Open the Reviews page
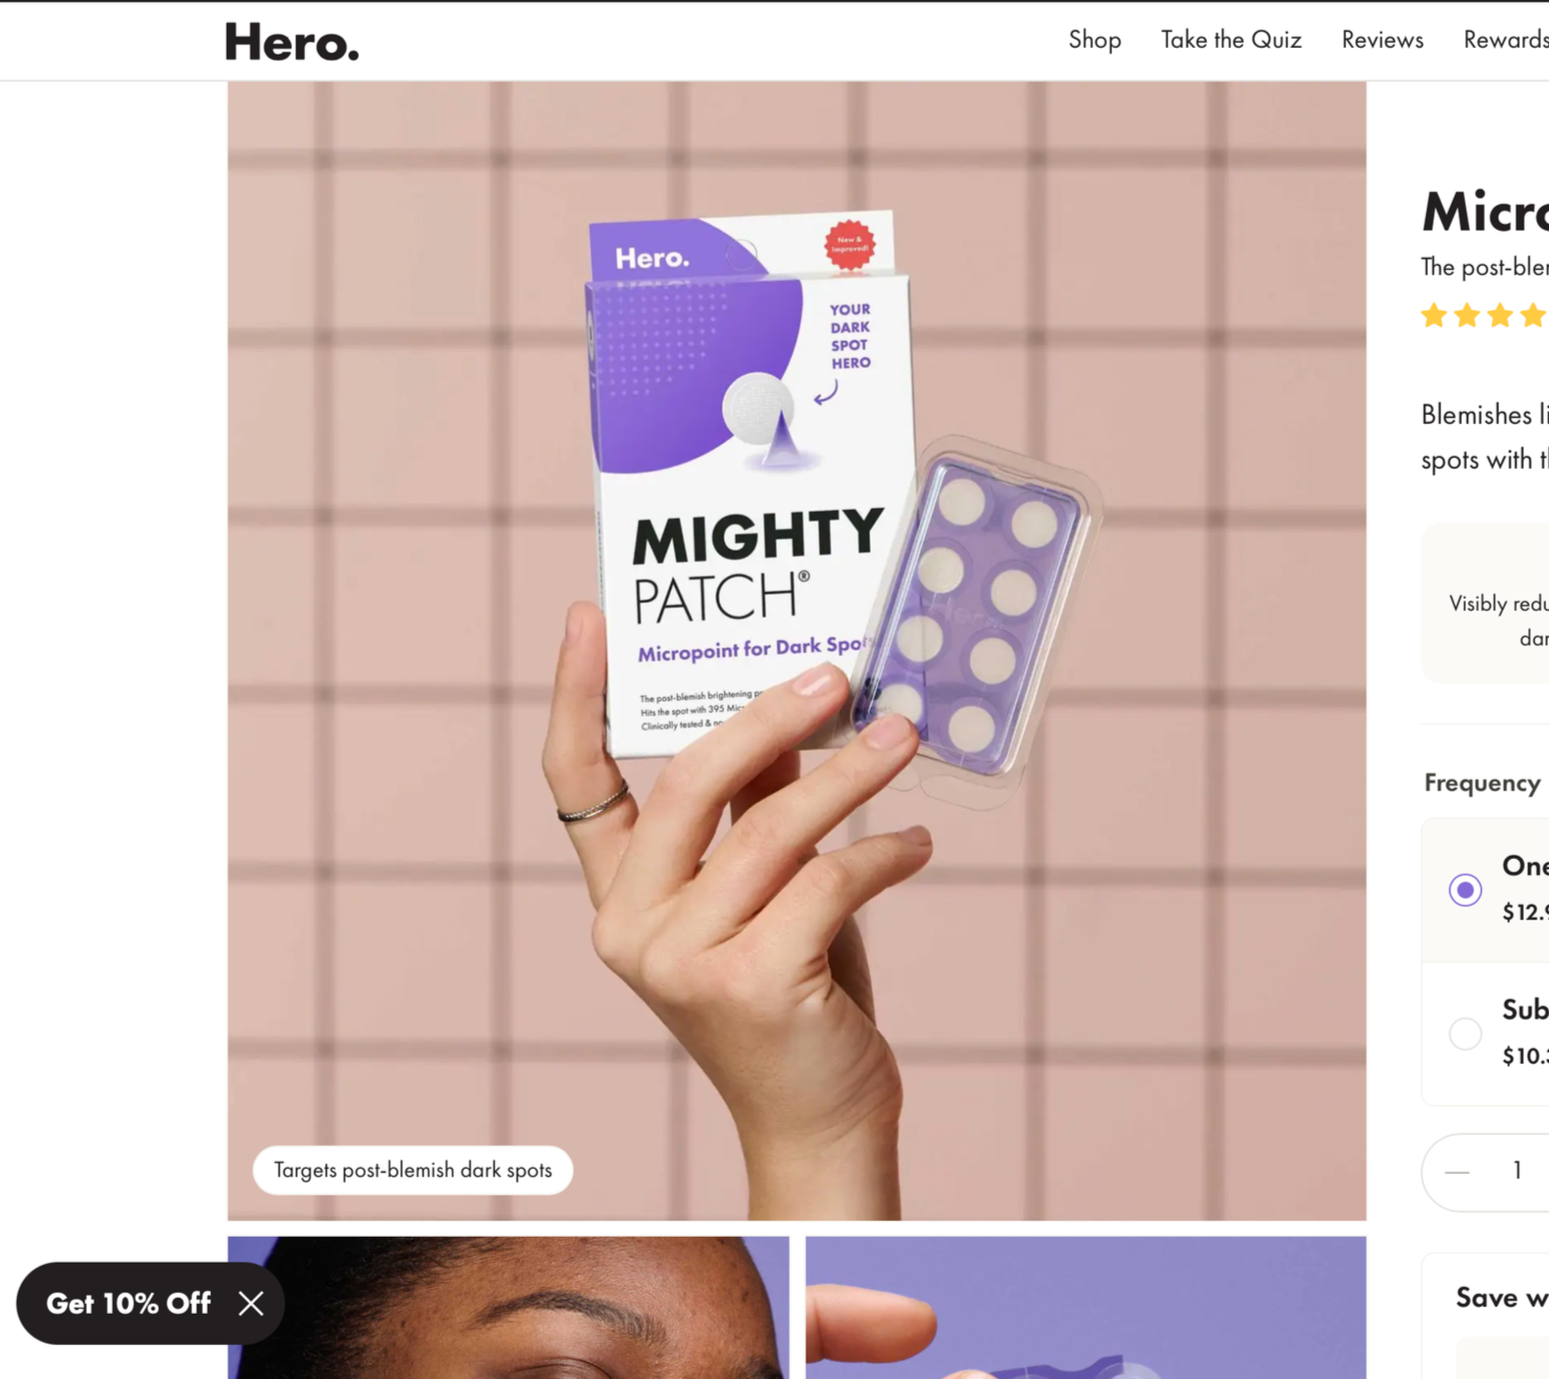Screen dimensions: 1549x1379 coord(1382,40)
